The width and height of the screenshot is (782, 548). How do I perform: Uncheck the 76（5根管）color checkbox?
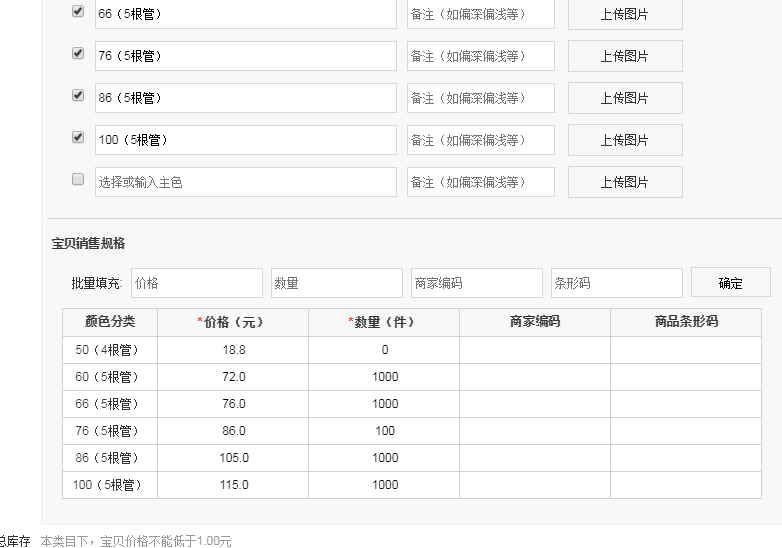click(78, 54)
